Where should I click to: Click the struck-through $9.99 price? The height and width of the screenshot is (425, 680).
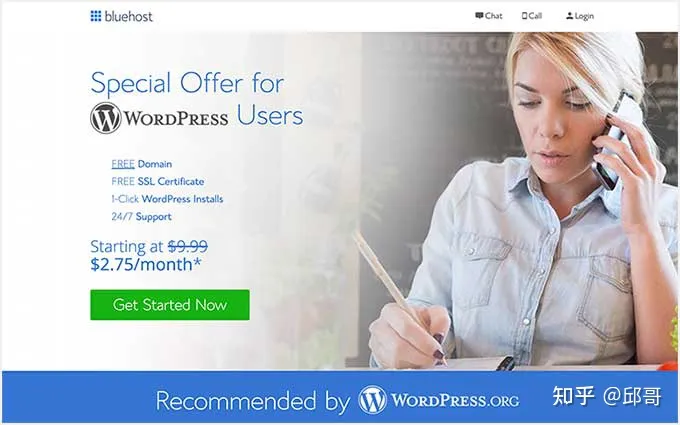click(188, 246)
